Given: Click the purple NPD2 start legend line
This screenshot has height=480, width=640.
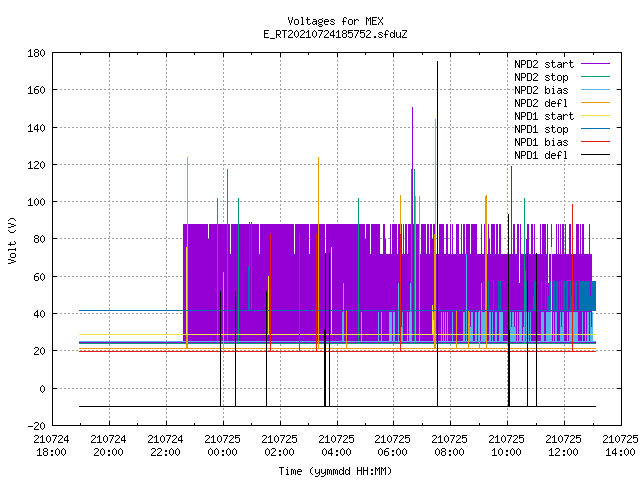Looking at the screenshot, I should coord(595,64).
